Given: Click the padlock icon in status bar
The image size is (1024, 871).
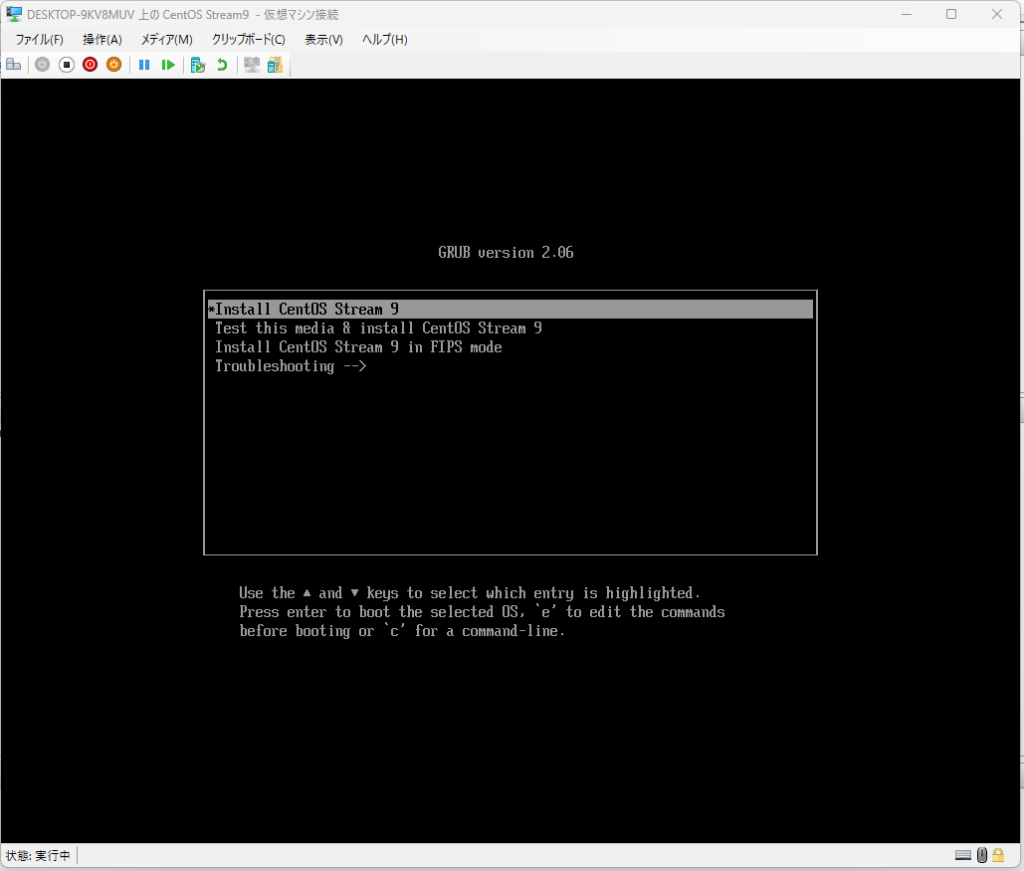Looking at the screenshot, I should pyautogui.click(x=997, y=855).
